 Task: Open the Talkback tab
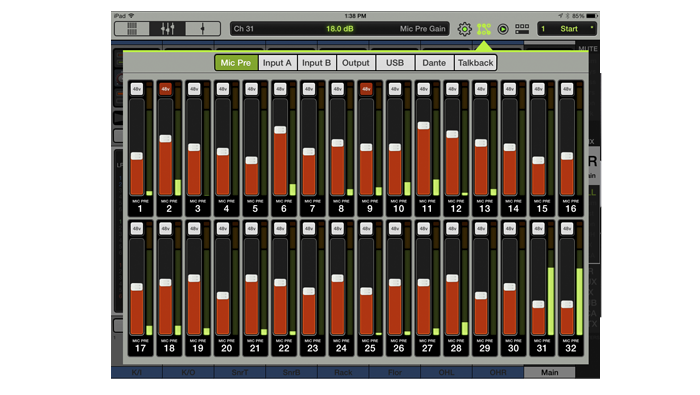(475, 63)
